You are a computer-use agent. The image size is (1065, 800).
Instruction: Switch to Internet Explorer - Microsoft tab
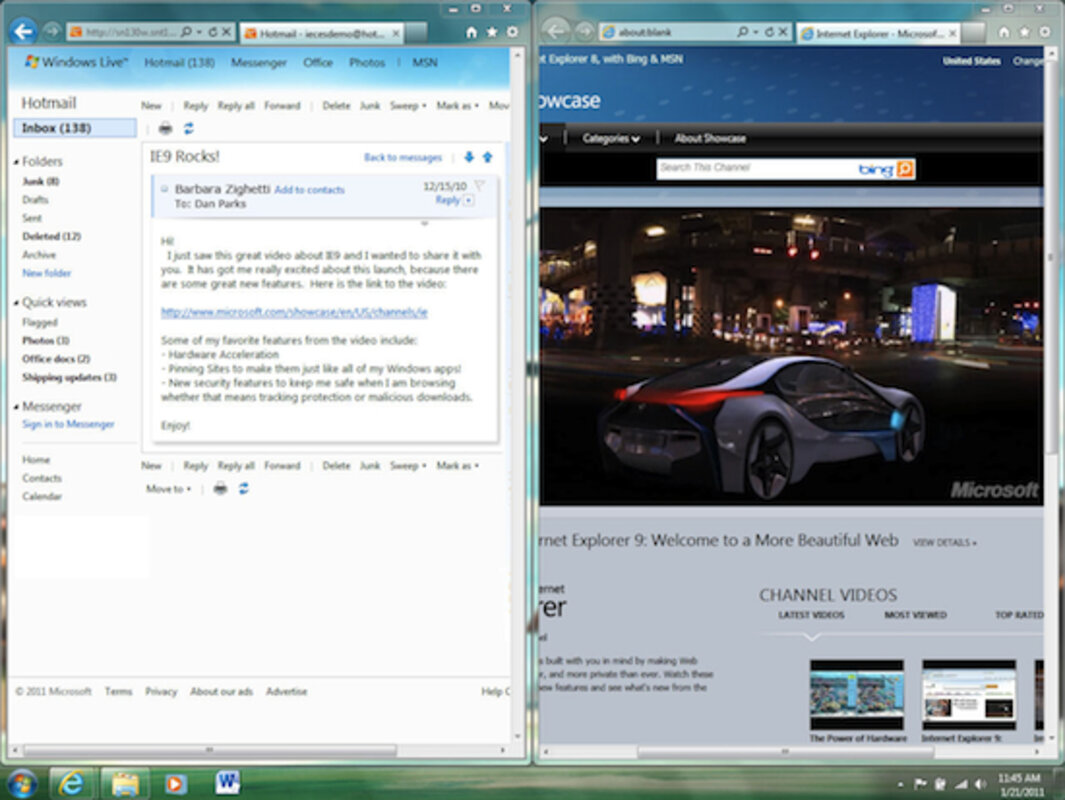878,33
